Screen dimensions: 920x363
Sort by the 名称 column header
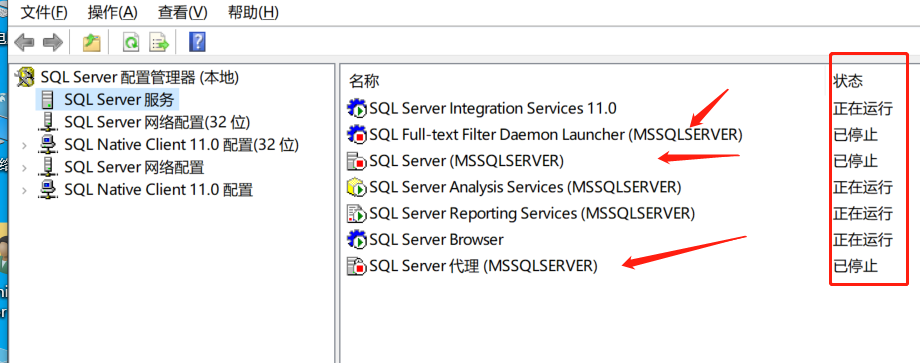point(364,80)
